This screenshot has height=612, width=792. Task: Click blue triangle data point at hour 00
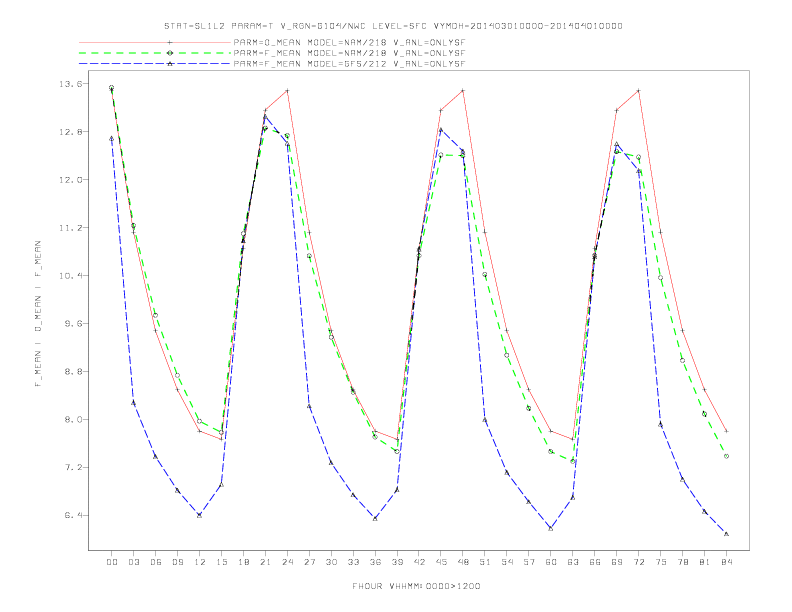112,138
